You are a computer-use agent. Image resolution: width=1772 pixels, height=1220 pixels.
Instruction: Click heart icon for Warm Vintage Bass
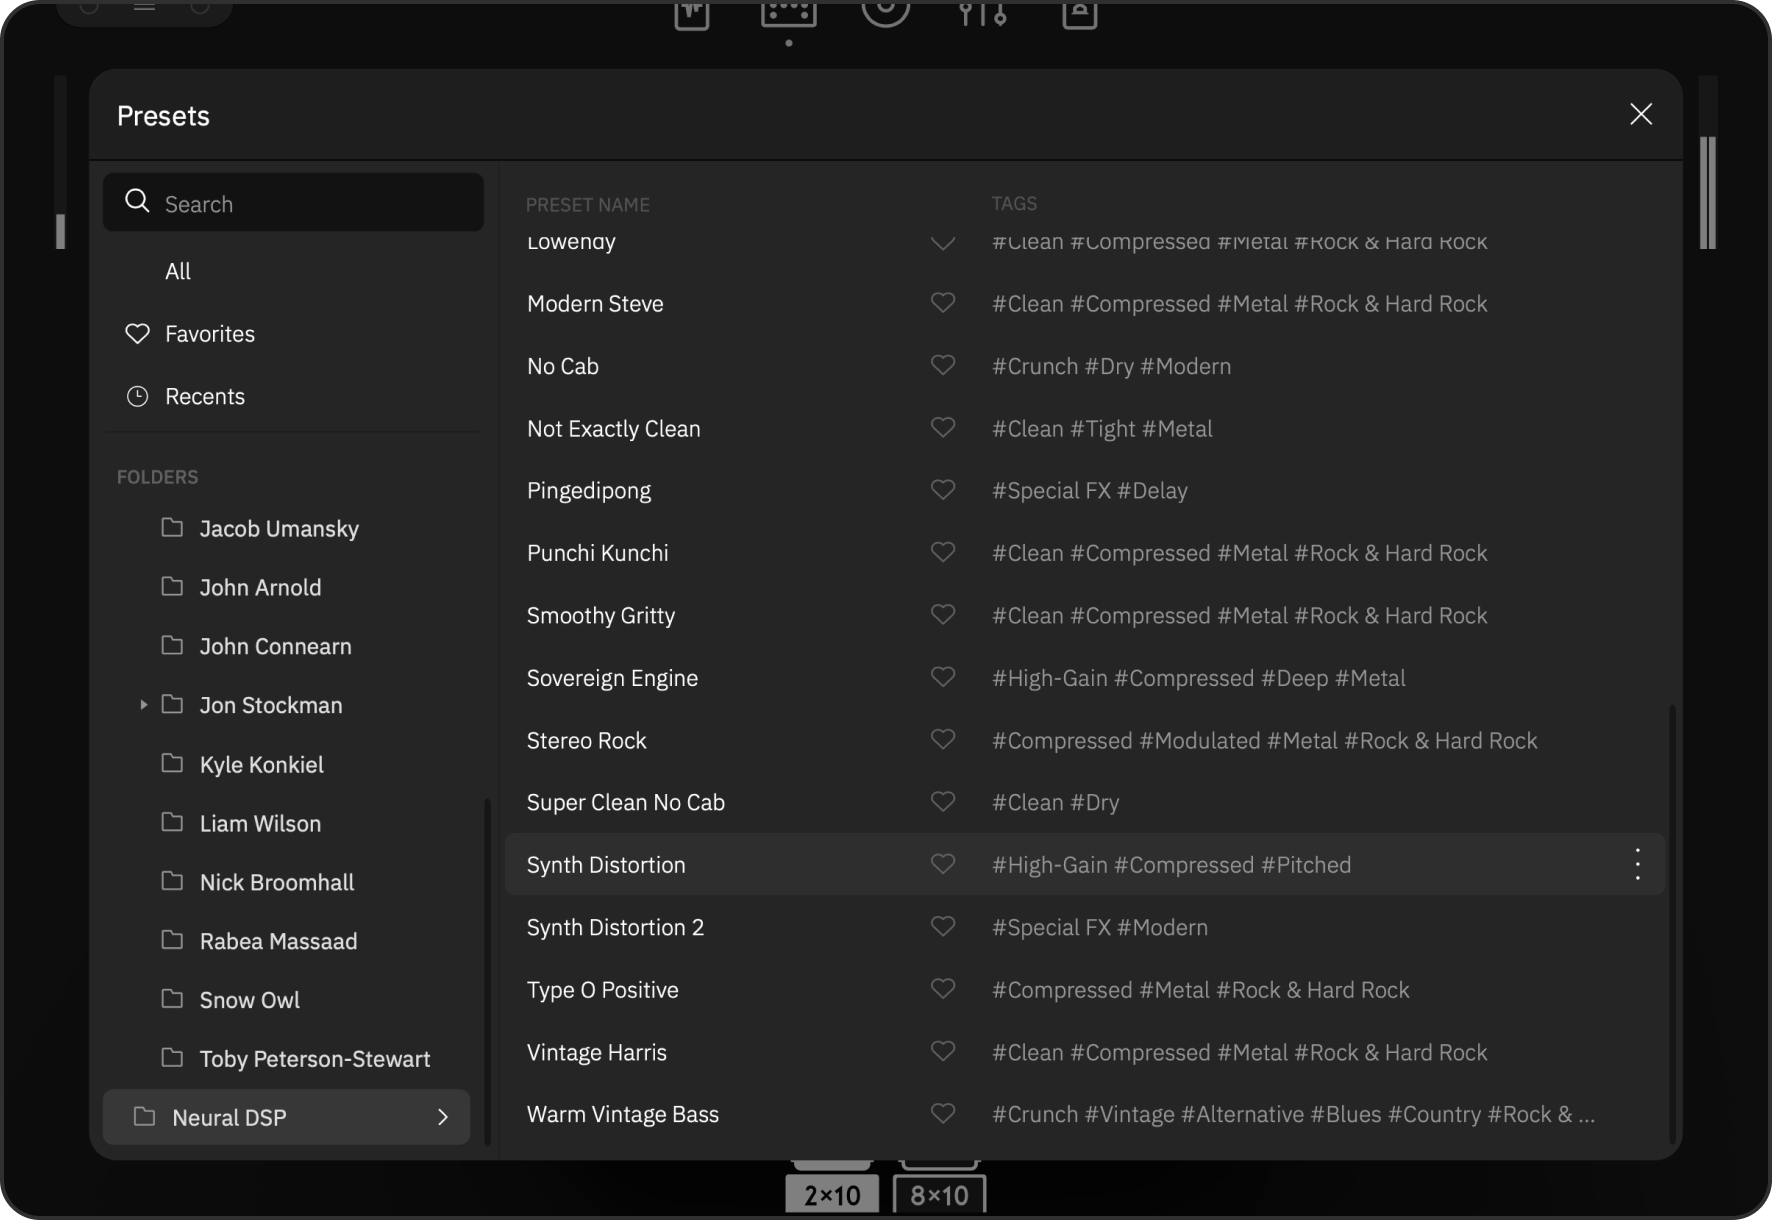tap(942, 1113)
